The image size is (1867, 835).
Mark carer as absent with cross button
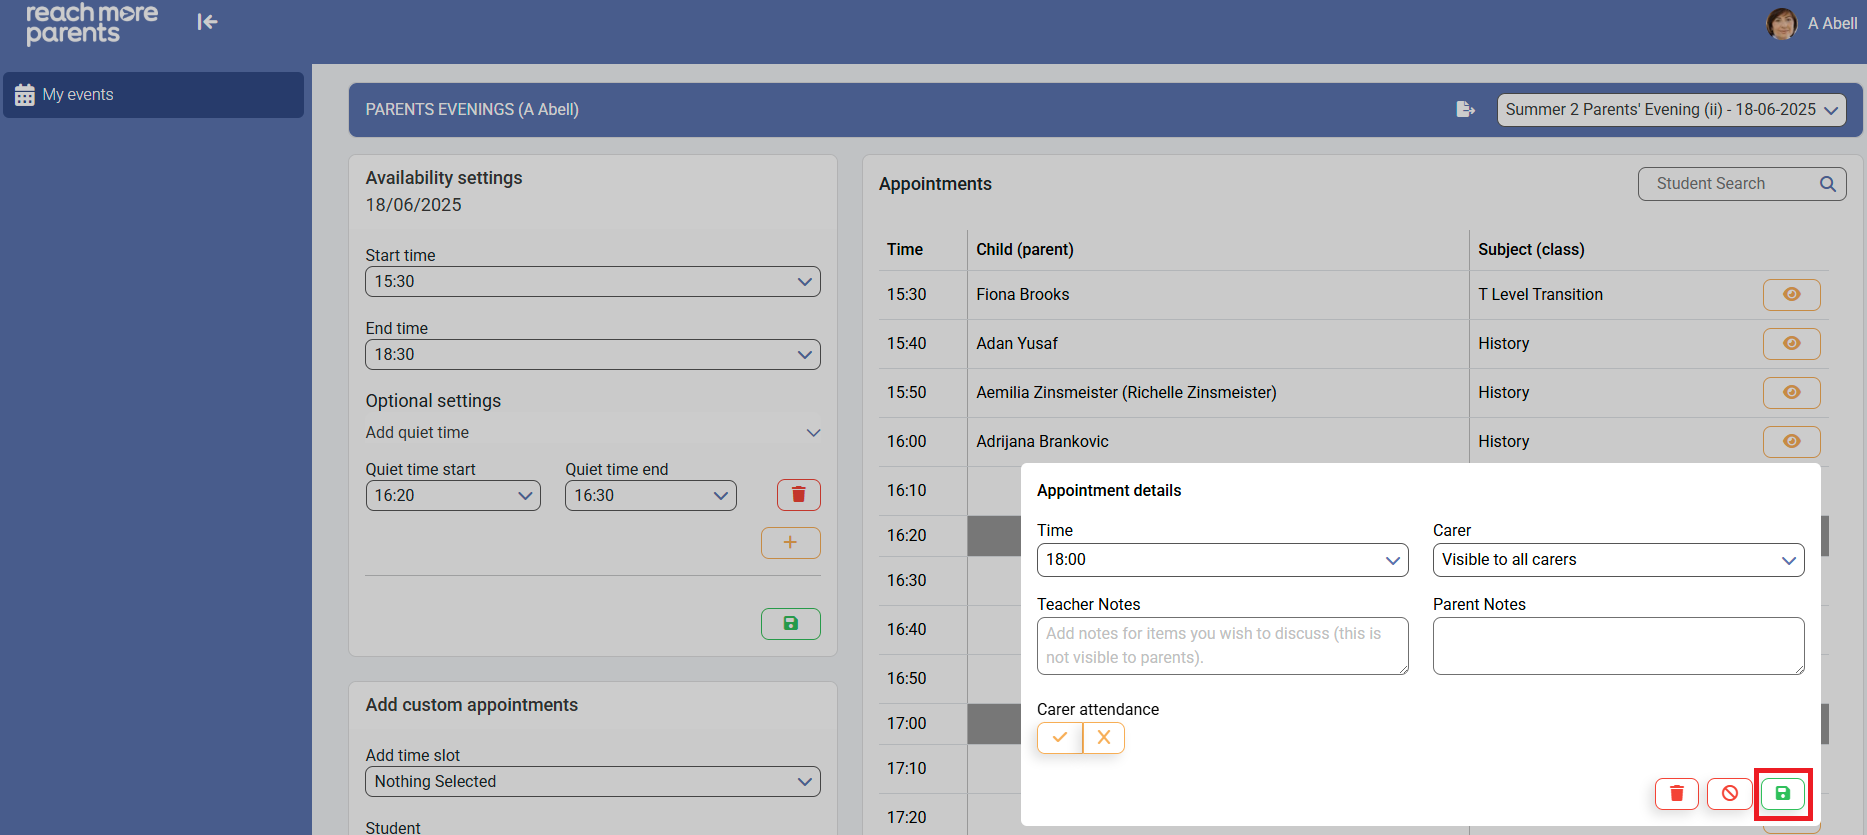1104,737
